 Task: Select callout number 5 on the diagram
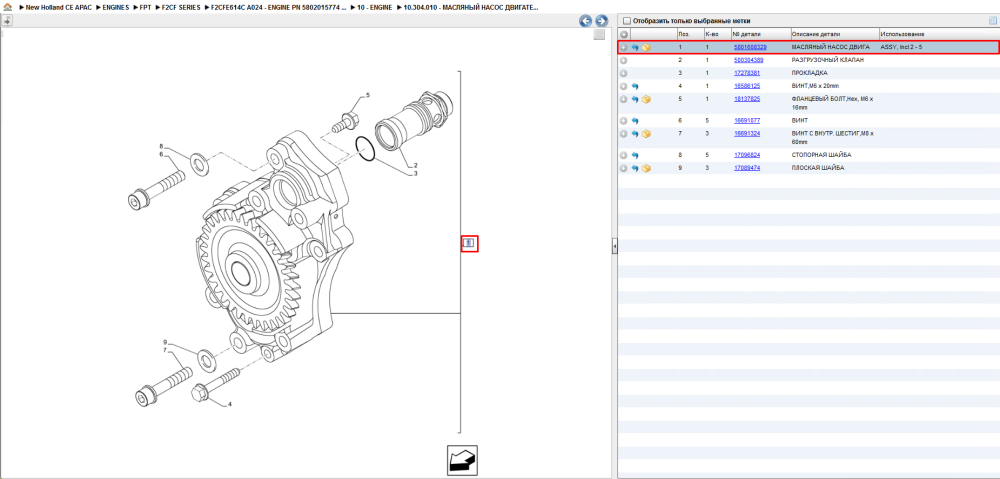367,96
